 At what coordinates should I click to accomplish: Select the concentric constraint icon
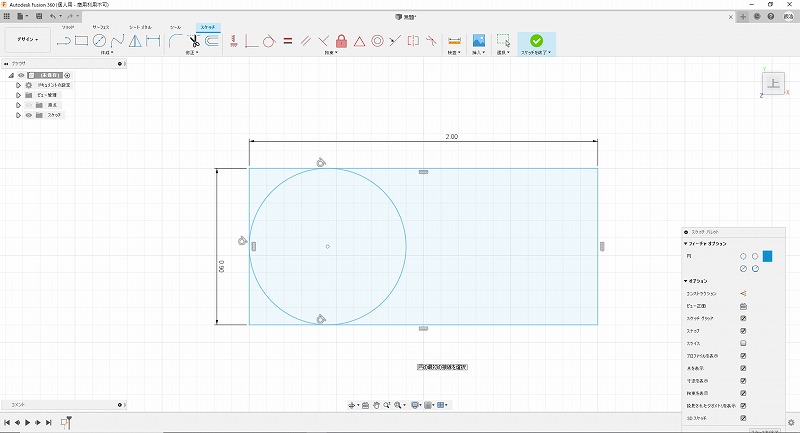tap(377, 41)
